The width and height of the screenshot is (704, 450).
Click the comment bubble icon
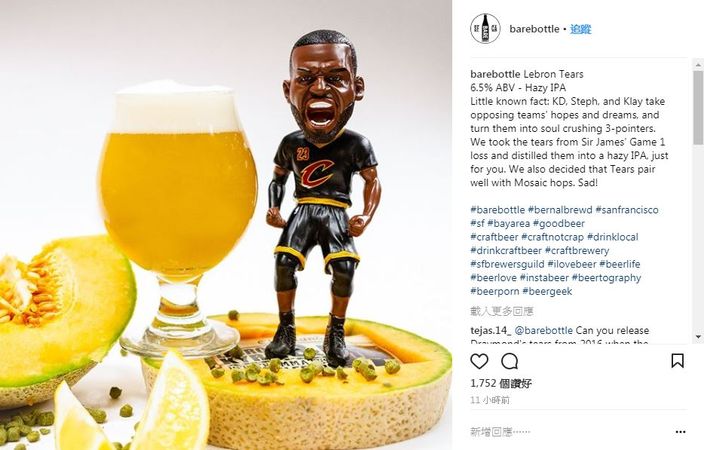click(x=510, y=361)
